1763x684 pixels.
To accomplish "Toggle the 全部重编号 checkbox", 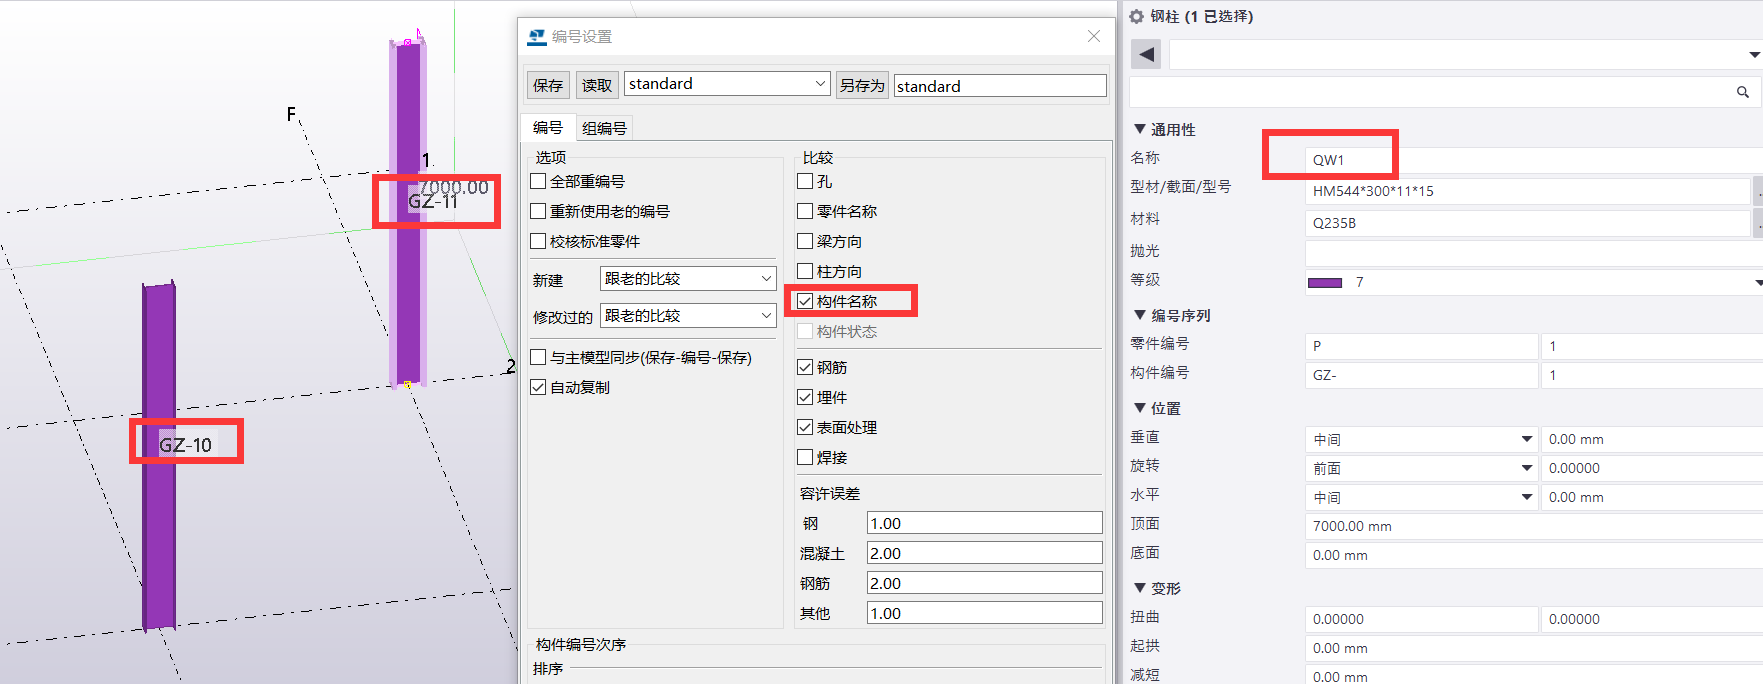I will [538, 181].
